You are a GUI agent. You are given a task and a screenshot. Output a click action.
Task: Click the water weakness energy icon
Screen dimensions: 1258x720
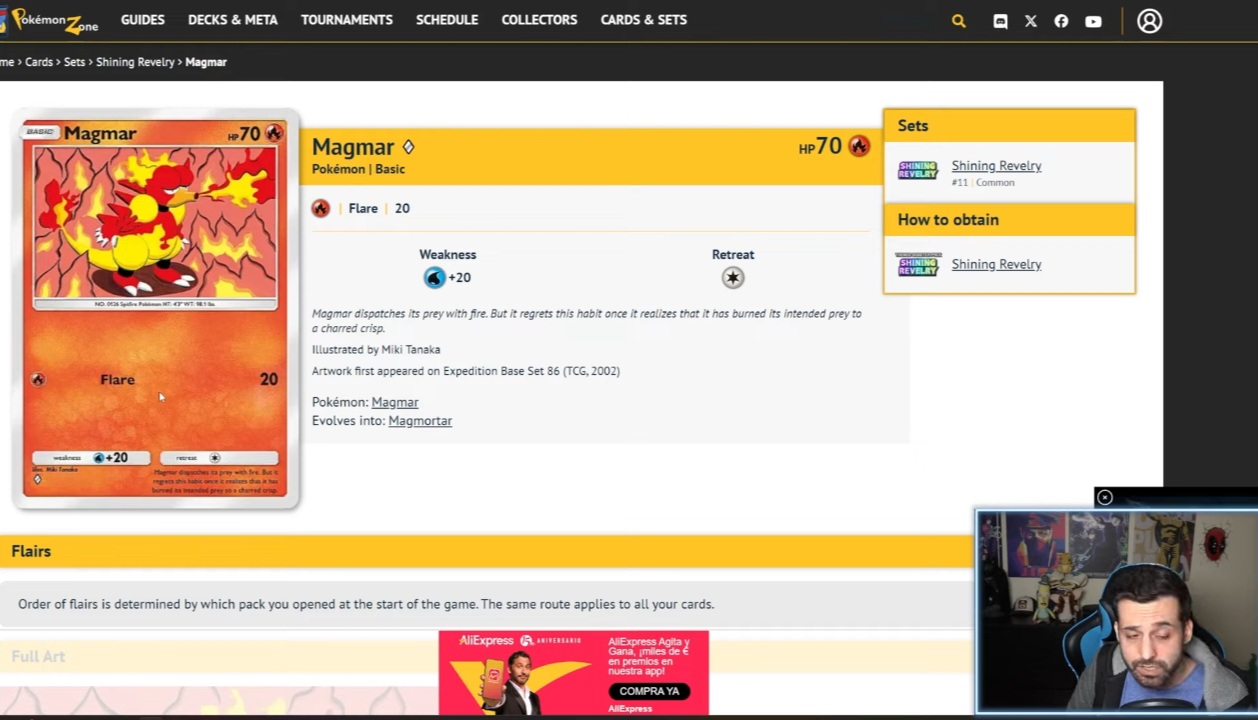(x=434, y=278)
